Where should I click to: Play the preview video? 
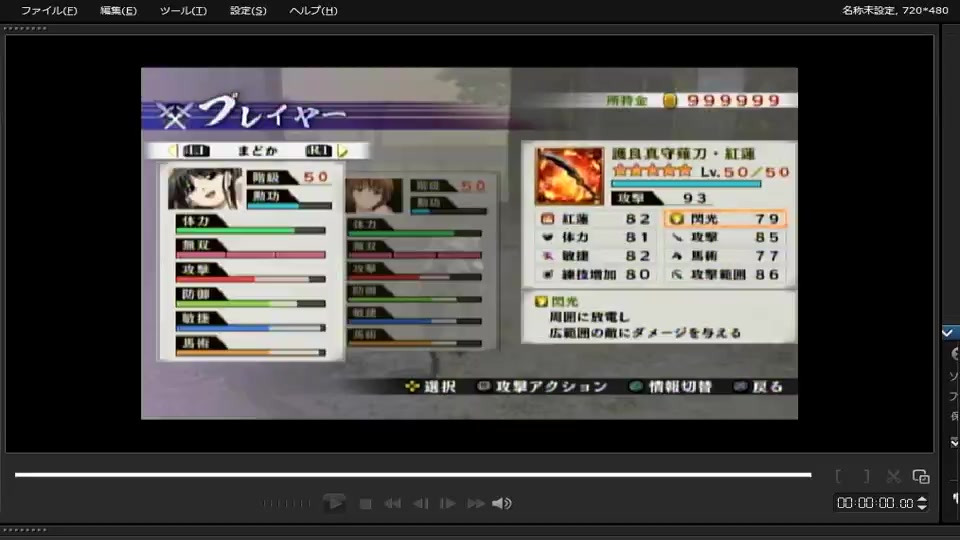334,503
